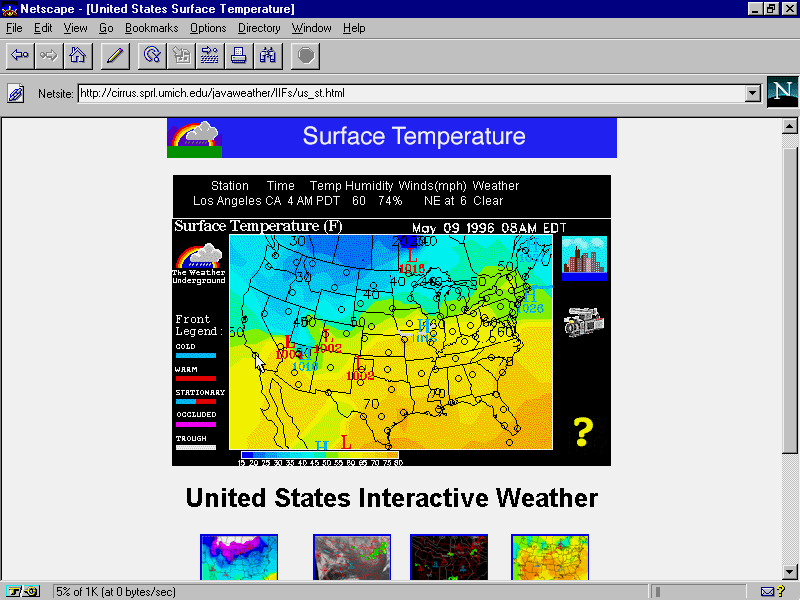The height and width of the screenshot is (600, 800).
Task: Print the page using the printer icon
Action: tap(239, 55)
